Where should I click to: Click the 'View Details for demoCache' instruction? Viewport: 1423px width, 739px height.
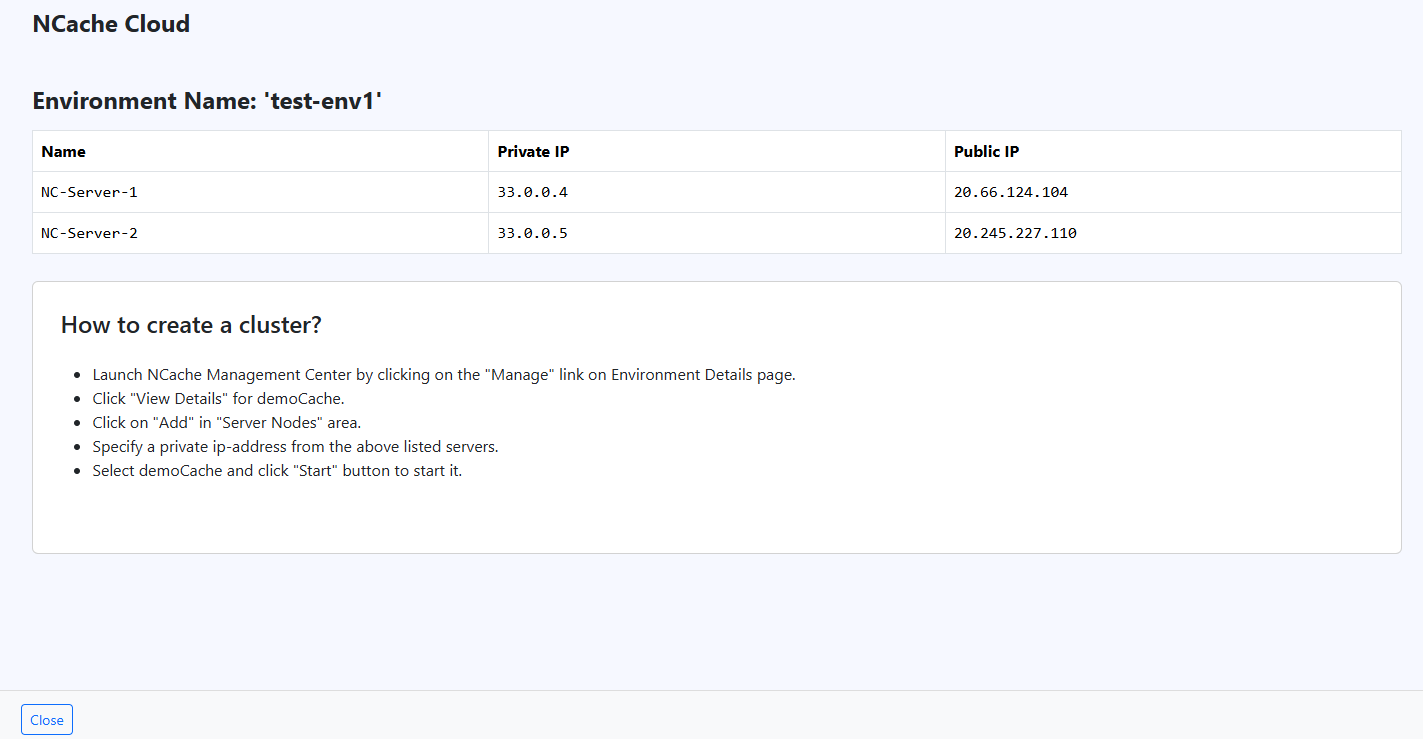coord(218,399)
